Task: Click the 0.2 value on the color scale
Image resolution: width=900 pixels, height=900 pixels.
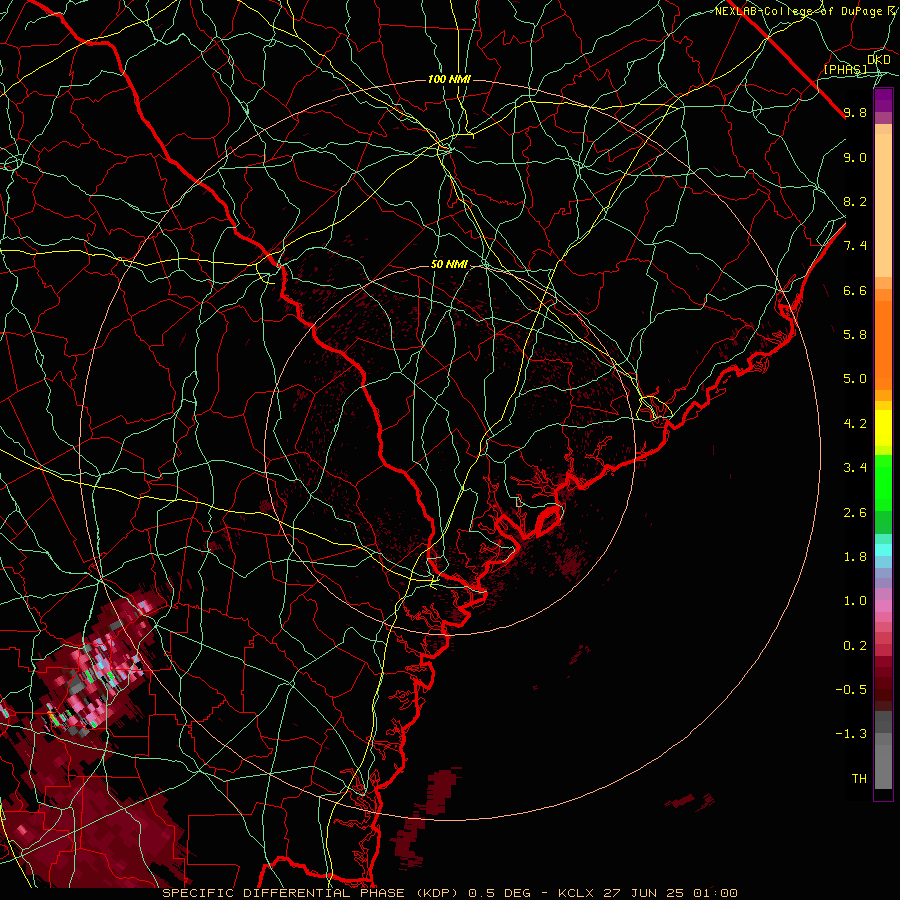Action: click(855, 646)
